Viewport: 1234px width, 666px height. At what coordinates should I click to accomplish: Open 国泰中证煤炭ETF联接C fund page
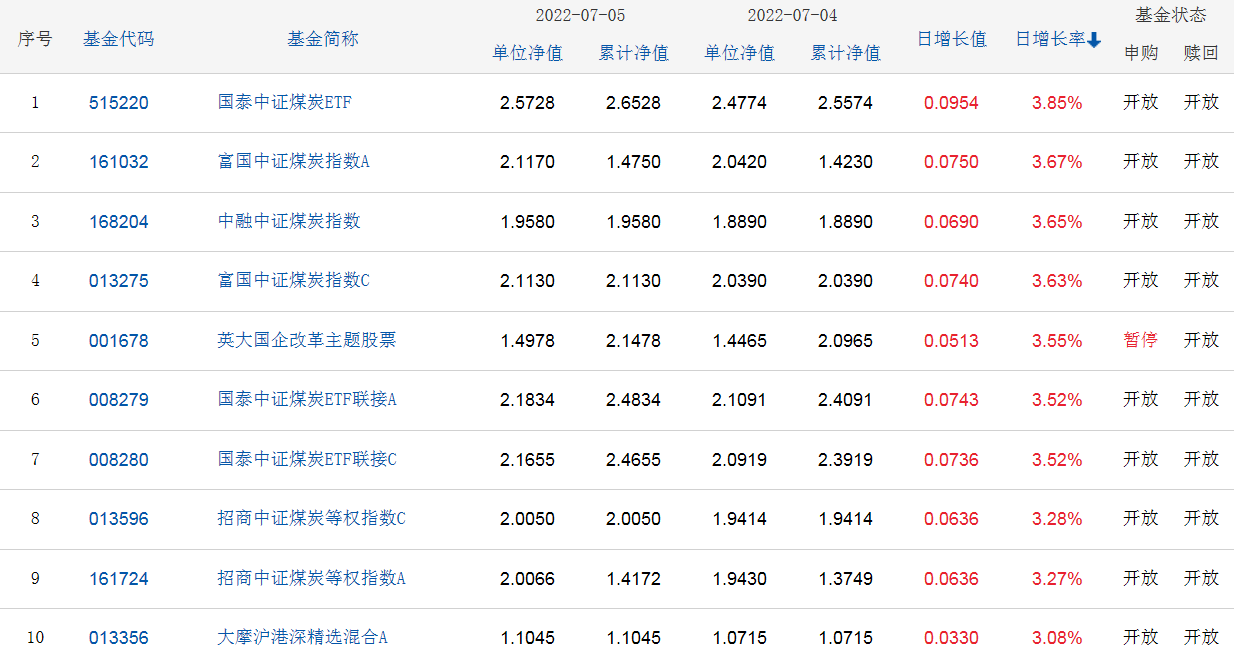(x=307, y=459)
